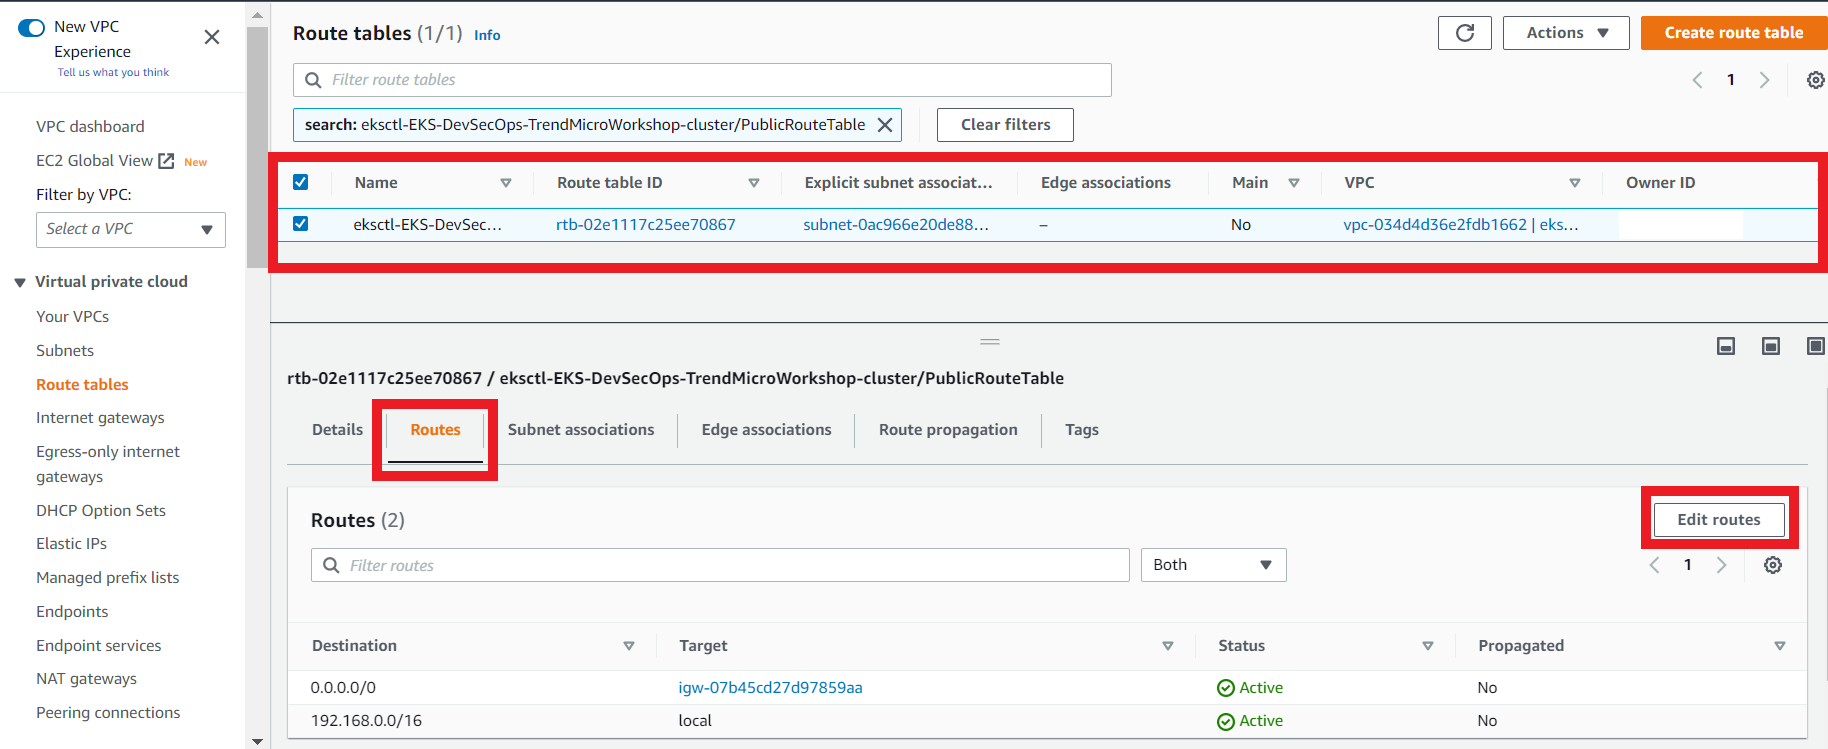Open the Select a VPC dropdown
This screenshot has width=1828, height=749.
(x=131, y=229)
